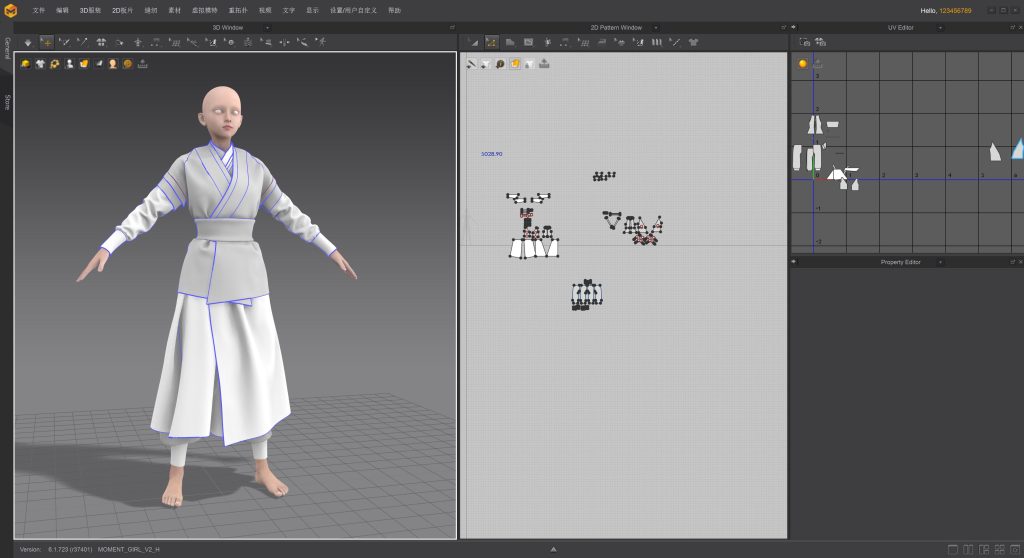Click the grid-mesh tool icon in 3D toolbar

(174, 42)
